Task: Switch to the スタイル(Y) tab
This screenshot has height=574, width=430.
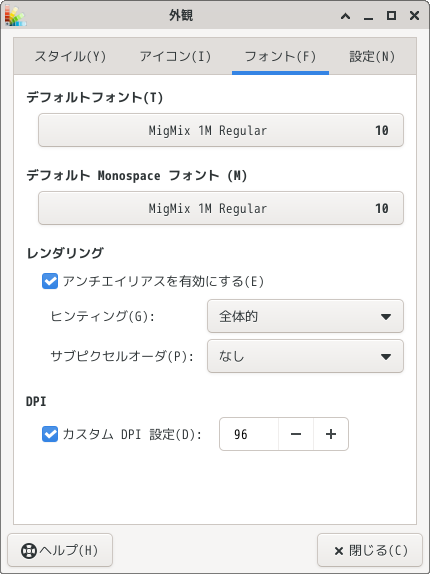Action: (70, 57)
